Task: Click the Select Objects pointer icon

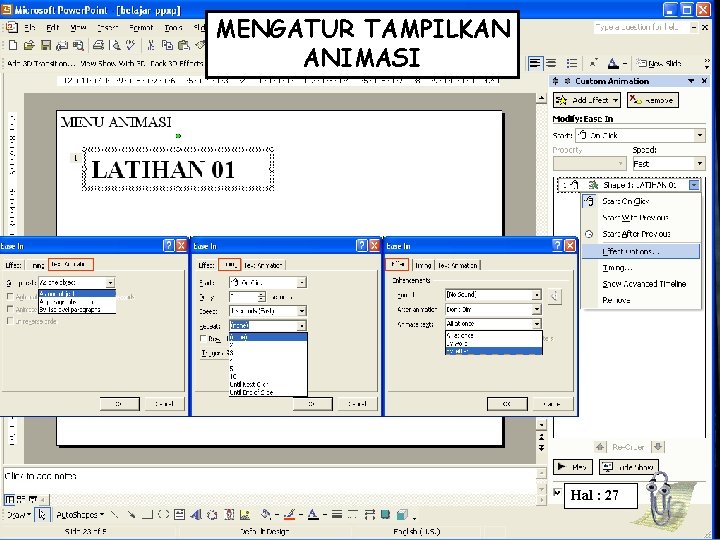Action: (42, 515)
